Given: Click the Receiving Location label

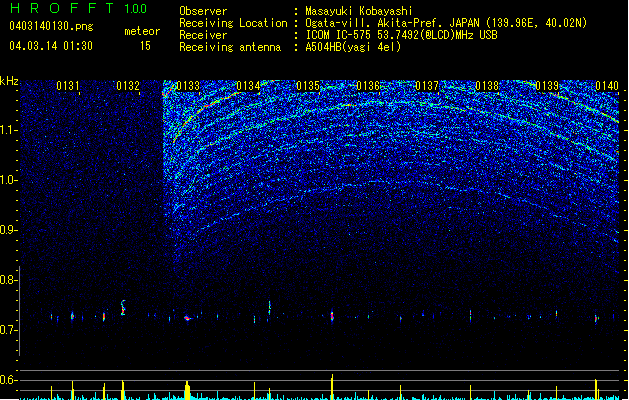Looking at the screenshot, I should tap(233, 23).
